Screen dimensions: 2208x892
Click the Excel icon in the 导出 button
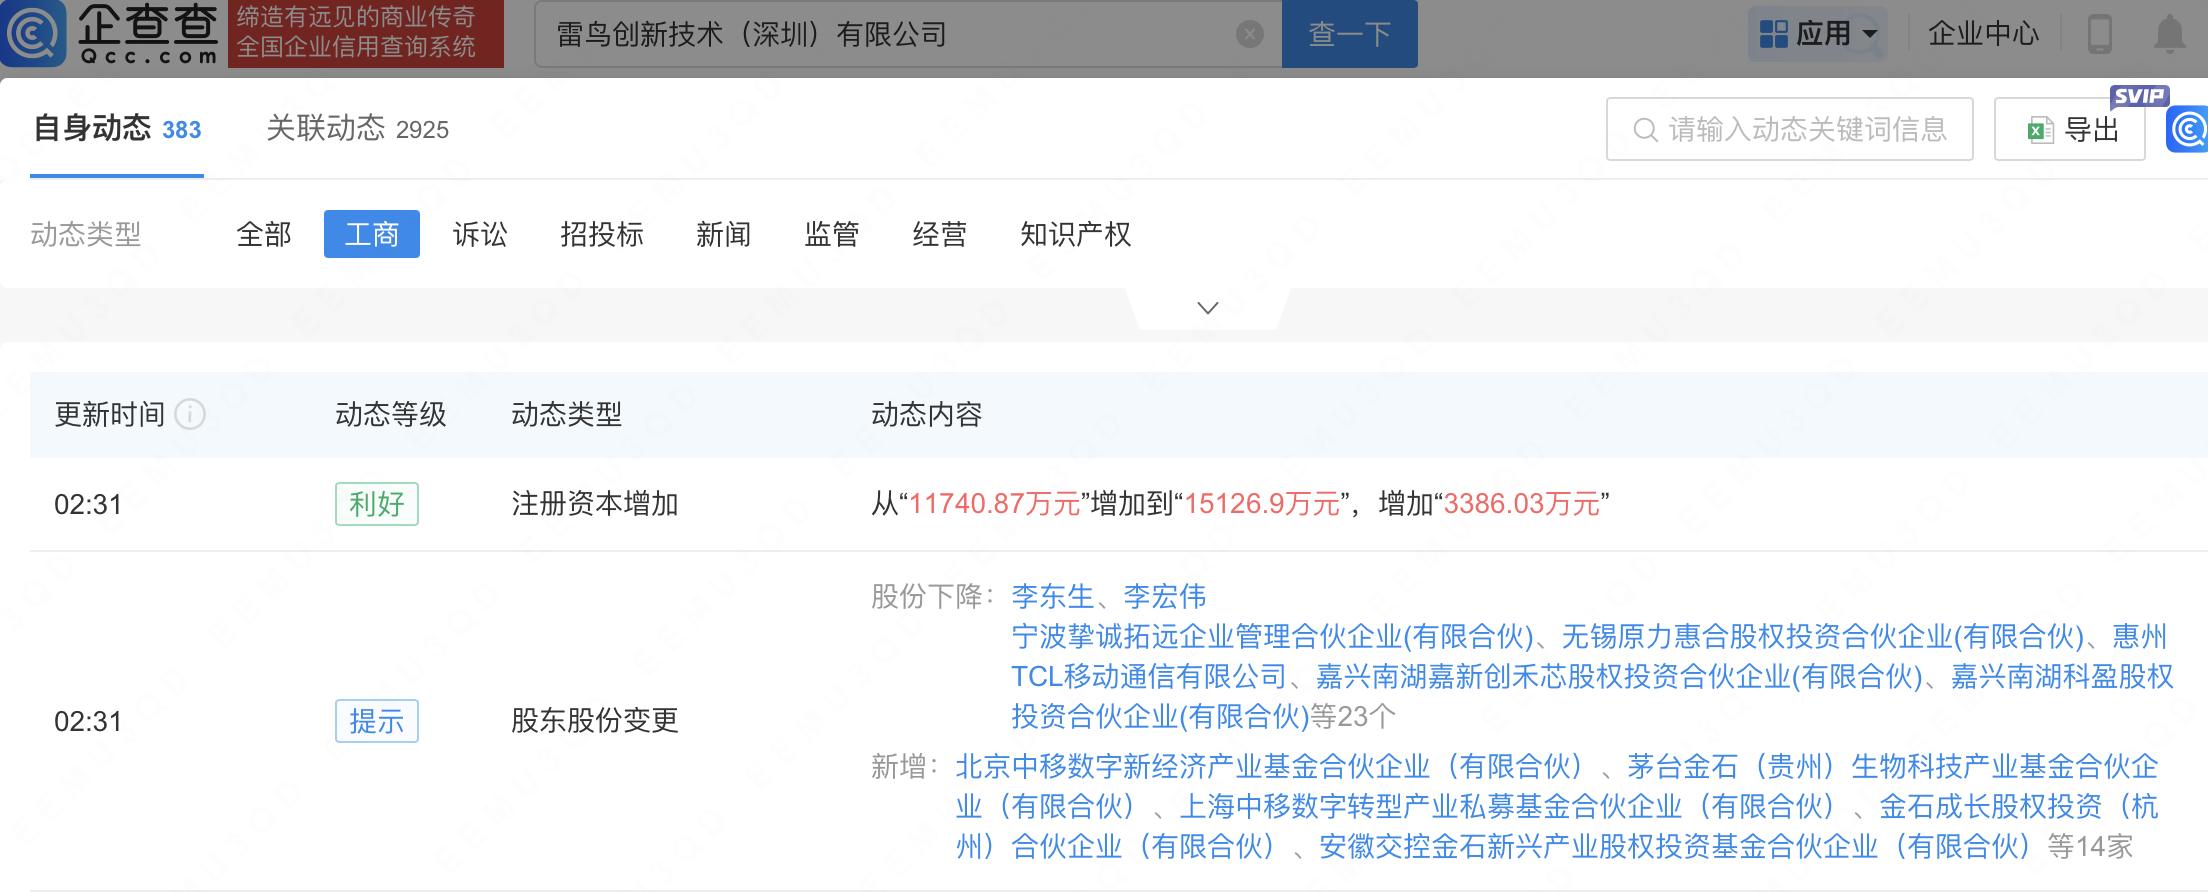(2039, 130)
